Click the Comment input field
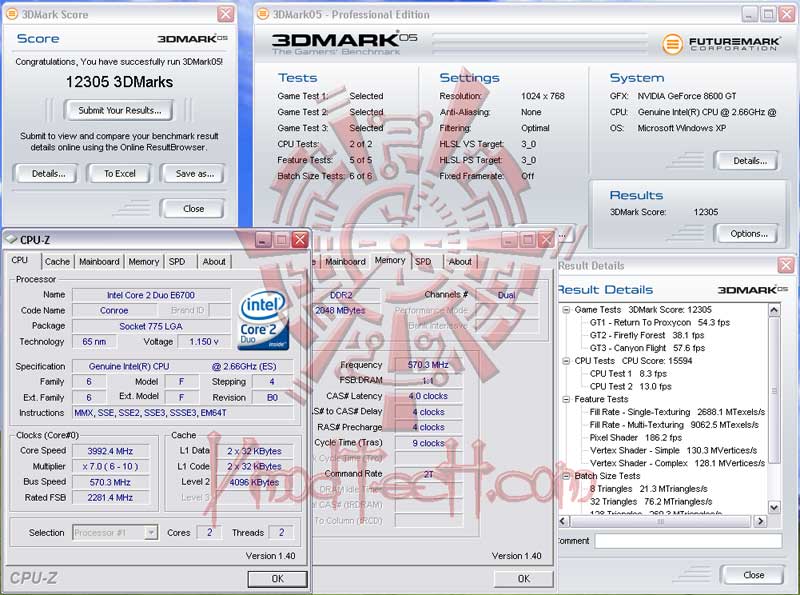This screenshot has height=595, width=800. [x=688, y=541]
